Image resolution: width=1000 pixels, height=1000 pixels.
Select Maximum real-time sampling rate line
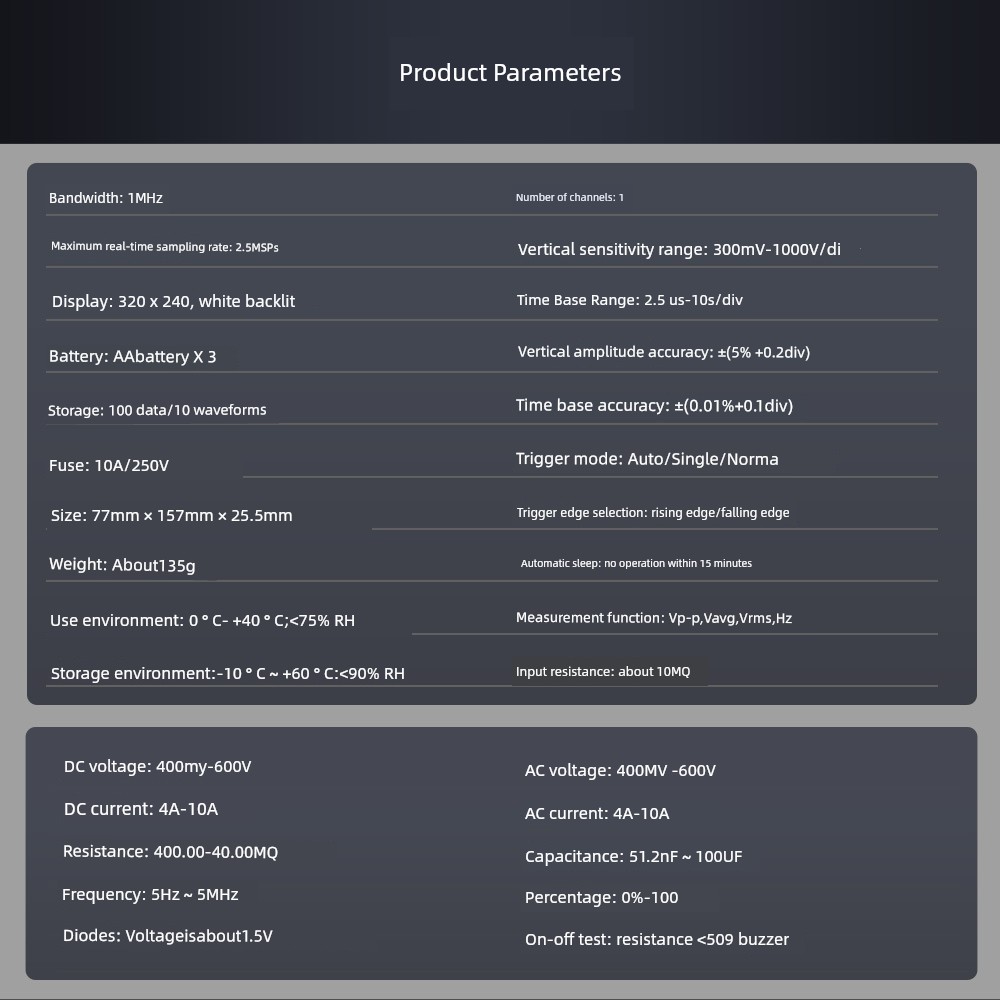[165, 247]
